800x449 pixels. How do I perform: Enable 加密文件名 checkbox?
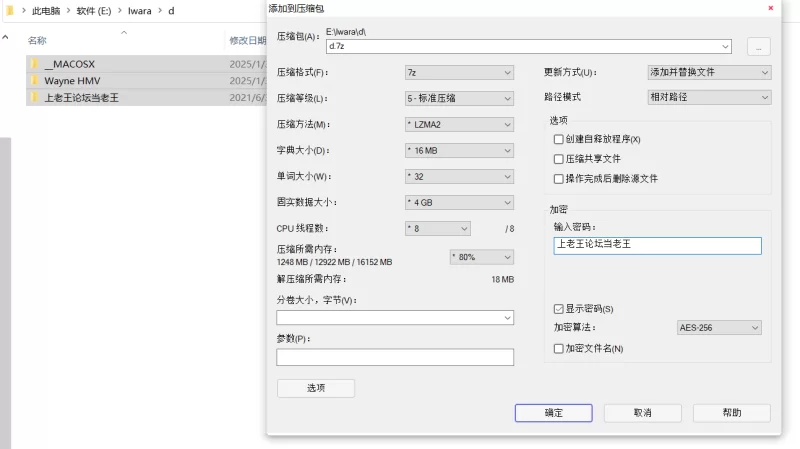point(558,348)
